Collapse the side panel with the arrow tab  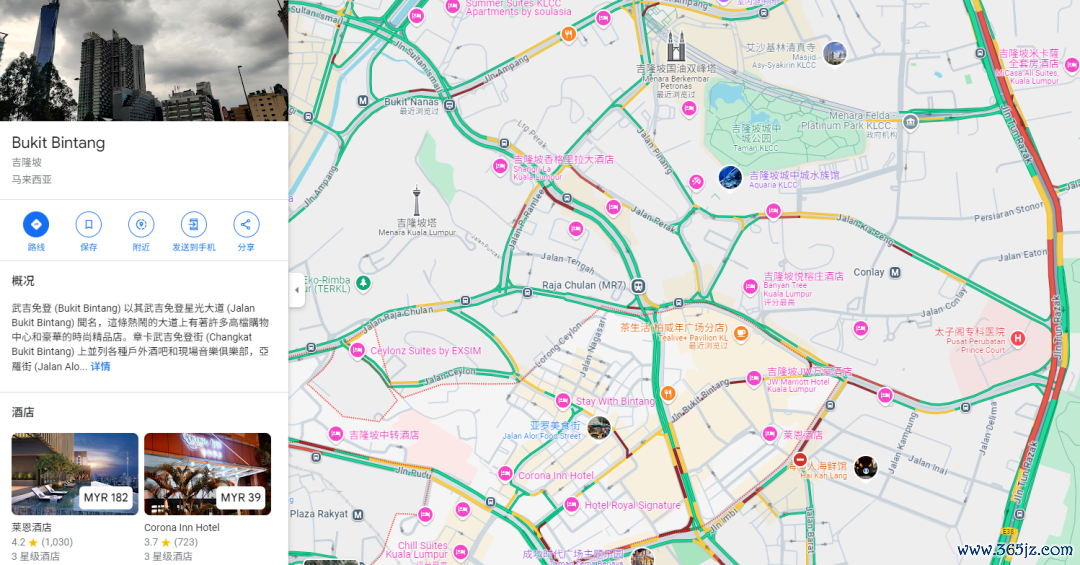297,290
